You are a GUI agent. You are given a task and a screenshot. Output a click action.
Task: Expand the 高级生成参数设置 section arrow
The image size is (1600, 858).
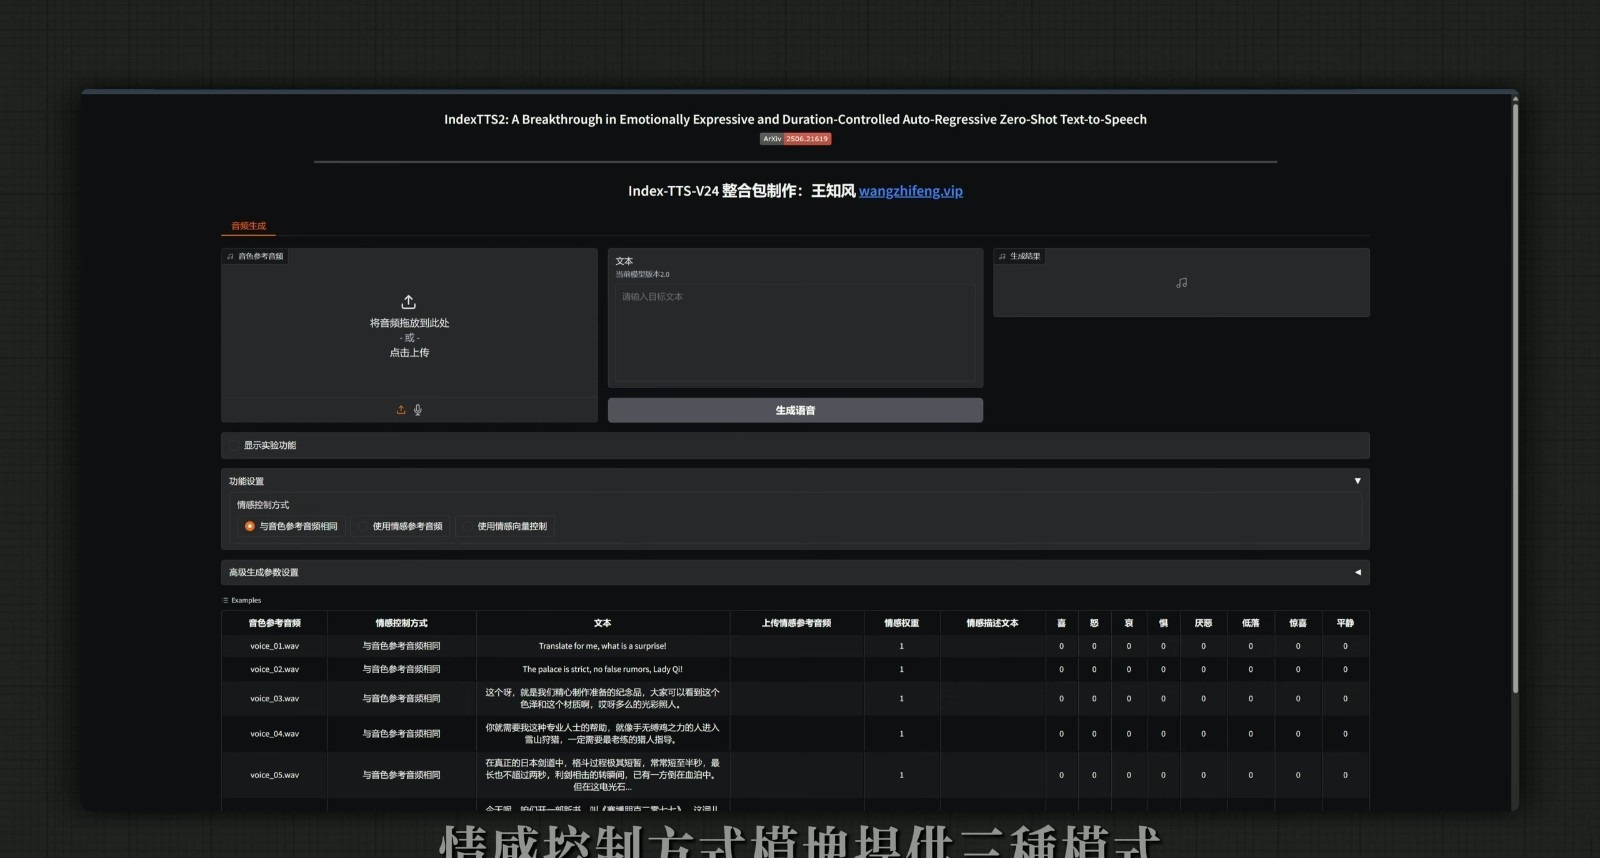[1357, 573]
